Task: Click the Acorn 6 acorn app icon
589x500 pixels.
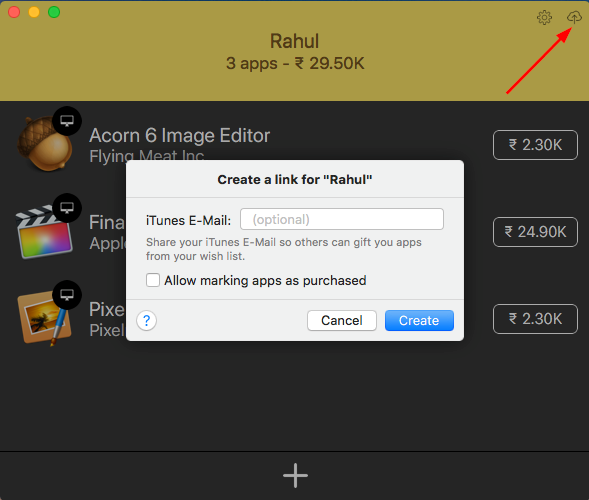Action: [x=45, y=144]
